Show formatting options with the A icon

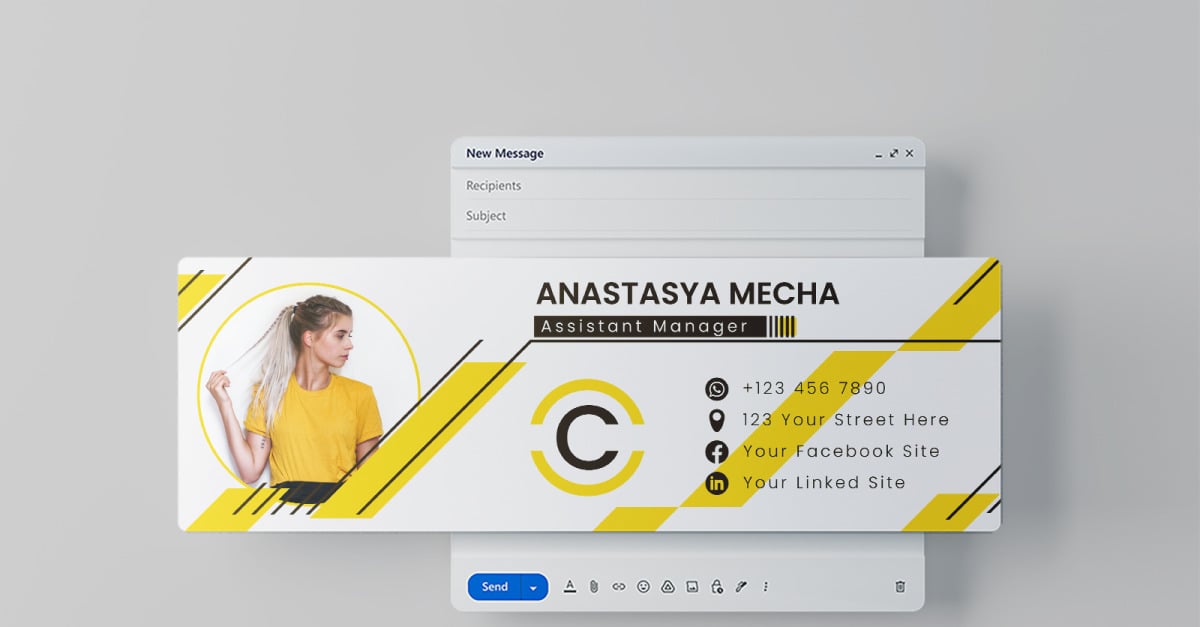[569, 587]
